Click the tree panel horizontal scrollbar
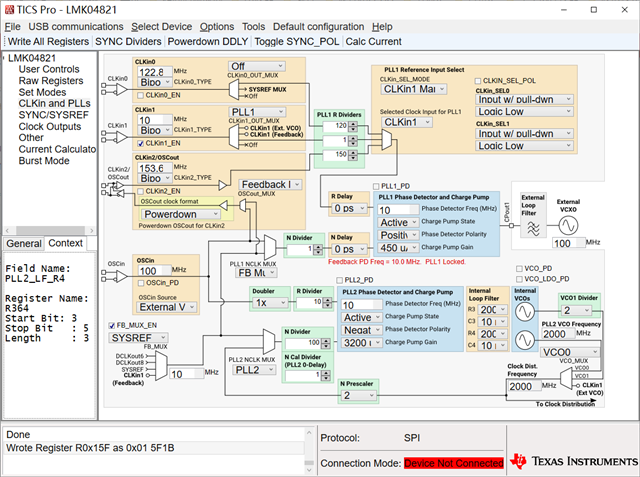Image resolution: width=640 pixels, height=477 pixels. pyautogui.click(x=50, y=230)
